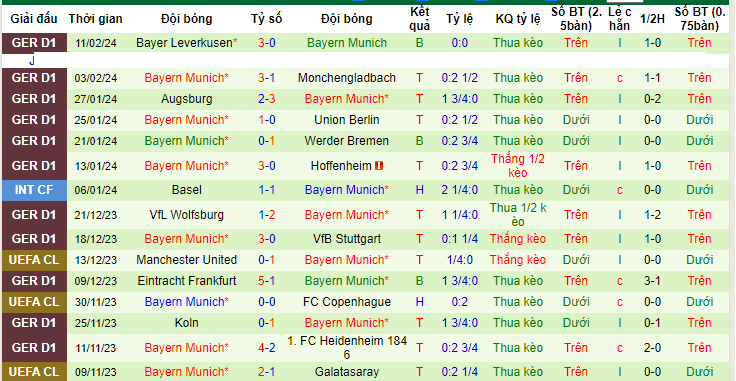Click the 'Tỷ lệ' column header
736x381 pixels.
point(460,19)
